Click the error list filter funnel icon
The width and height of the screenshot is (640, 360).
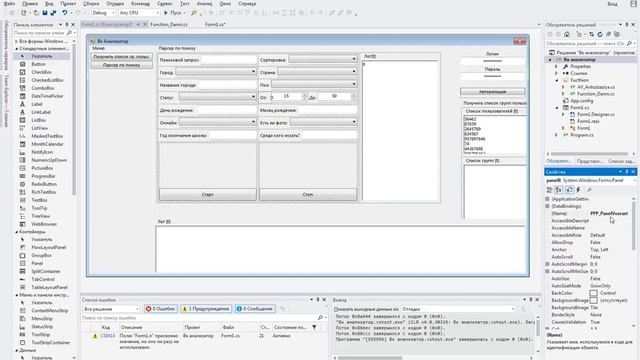pyautogui.click(x=314, y=327)
